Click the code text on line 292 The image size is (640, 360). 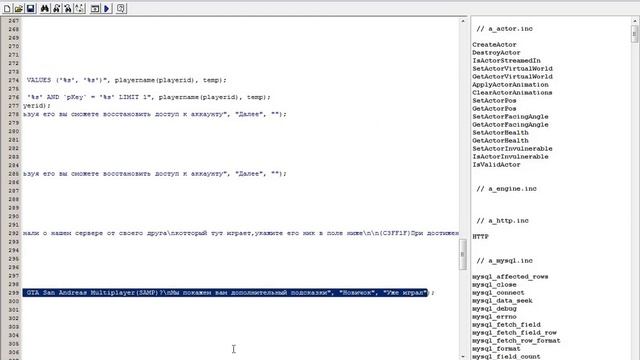pyautogui.click(x=241, y=233)
